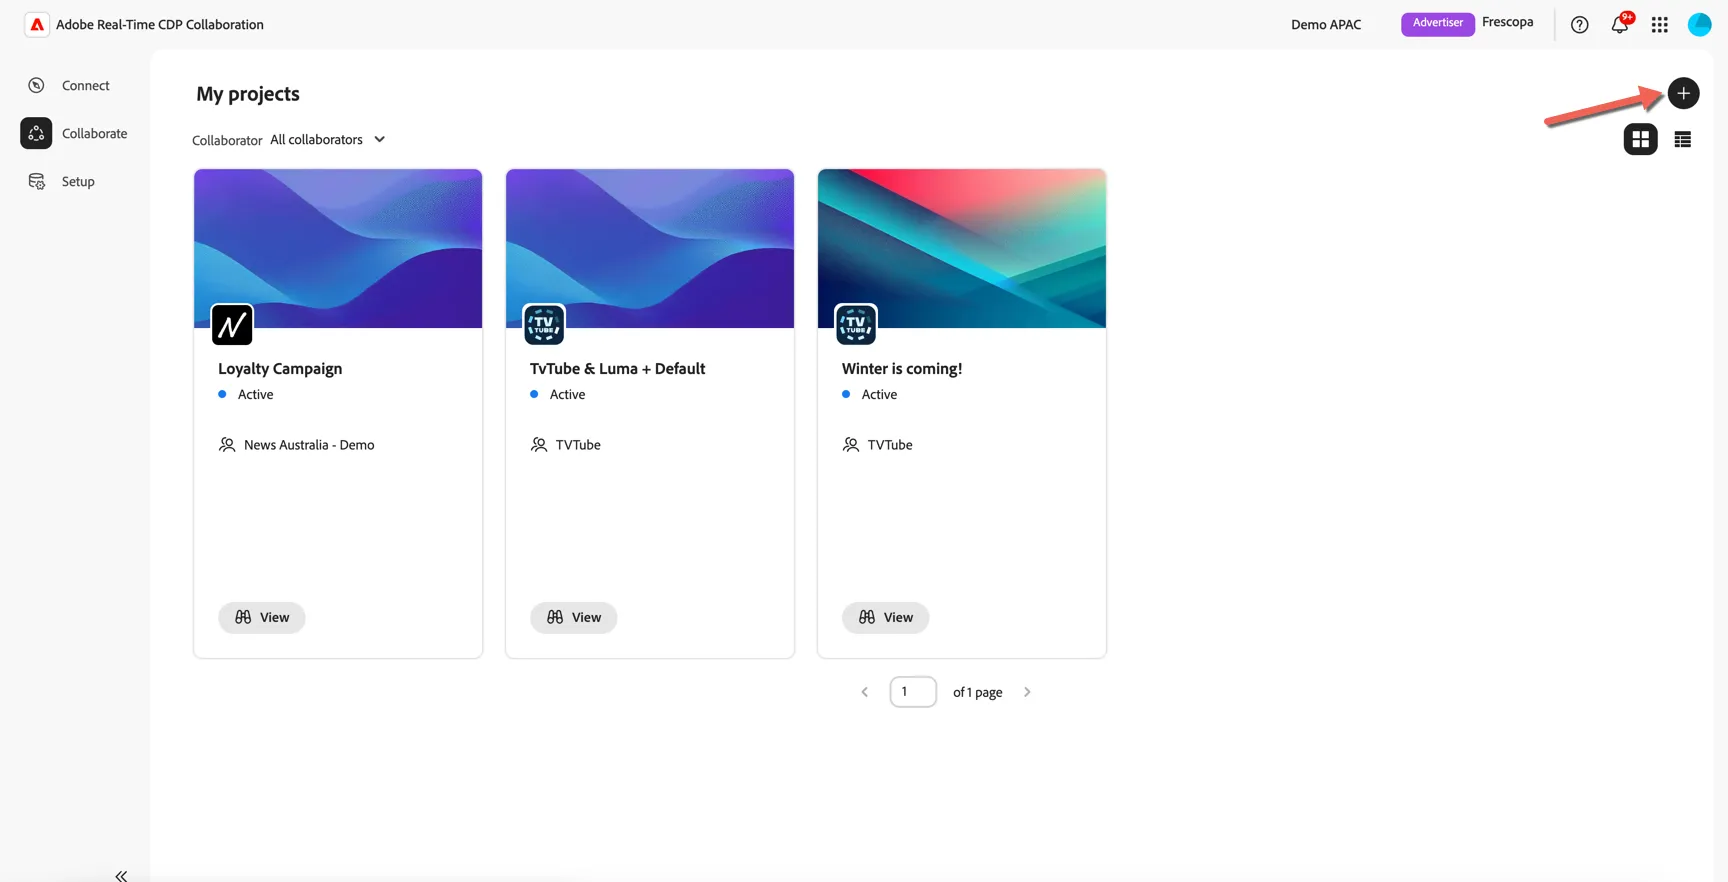Open TvTube & Luma + Default banner thumbnail

click(650, 248)
